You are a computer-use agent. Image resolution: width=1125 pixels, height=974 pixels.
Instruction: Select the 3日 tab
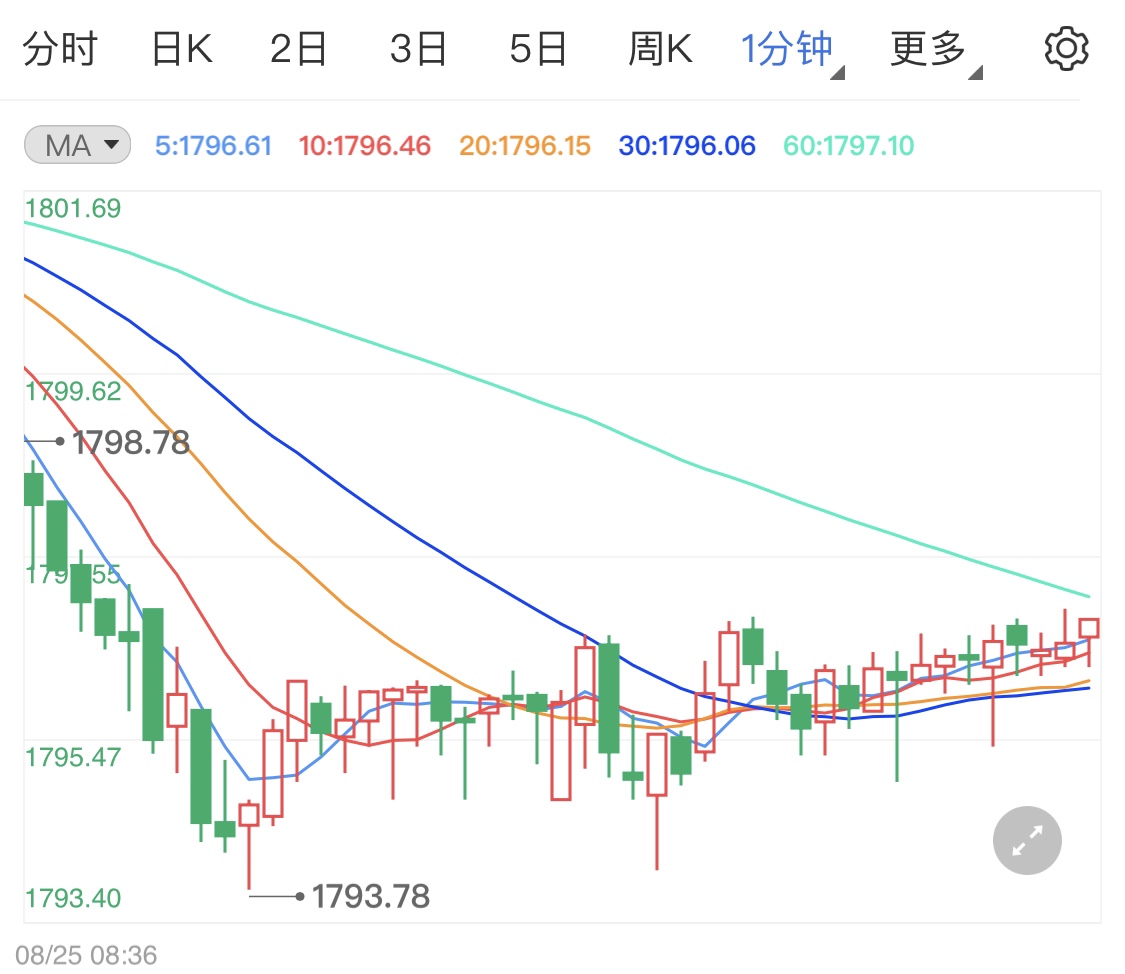point(418,49)
